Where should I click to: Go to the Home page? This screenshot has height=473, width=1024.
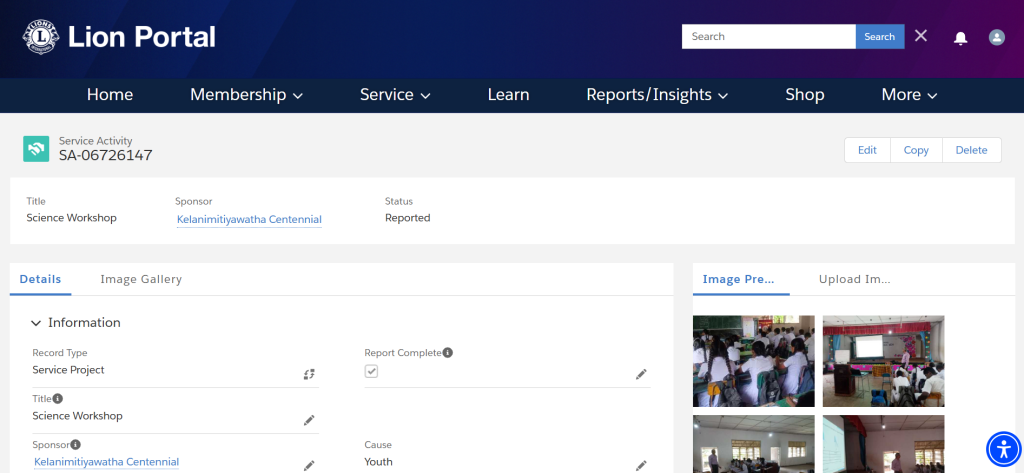click(110, 95)
